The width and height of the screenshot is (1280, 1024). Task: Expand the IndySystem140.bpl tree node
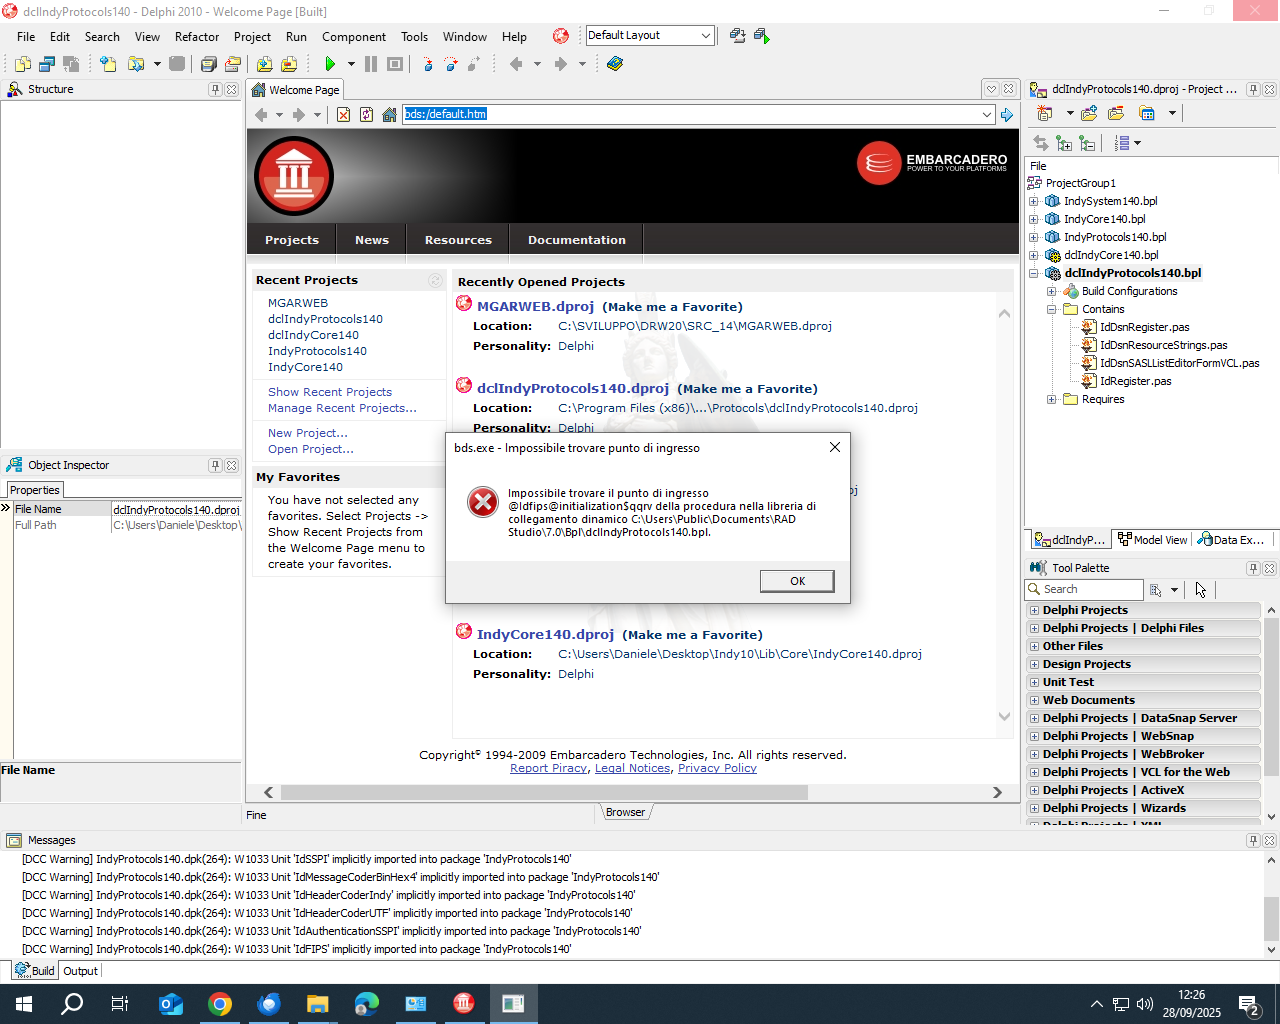(1034, 201)
